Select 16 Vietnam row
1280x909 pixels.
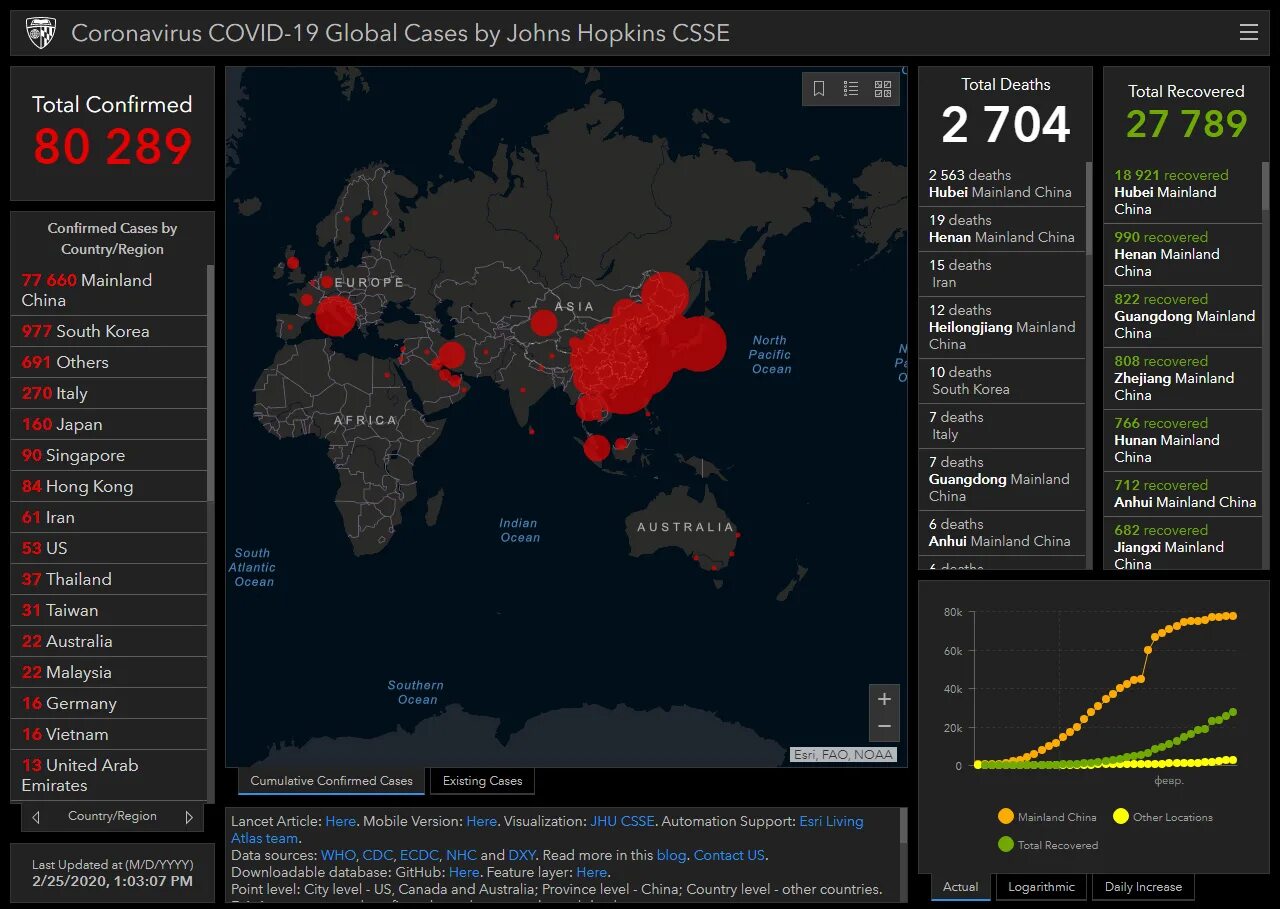click(x=109, y=734)
